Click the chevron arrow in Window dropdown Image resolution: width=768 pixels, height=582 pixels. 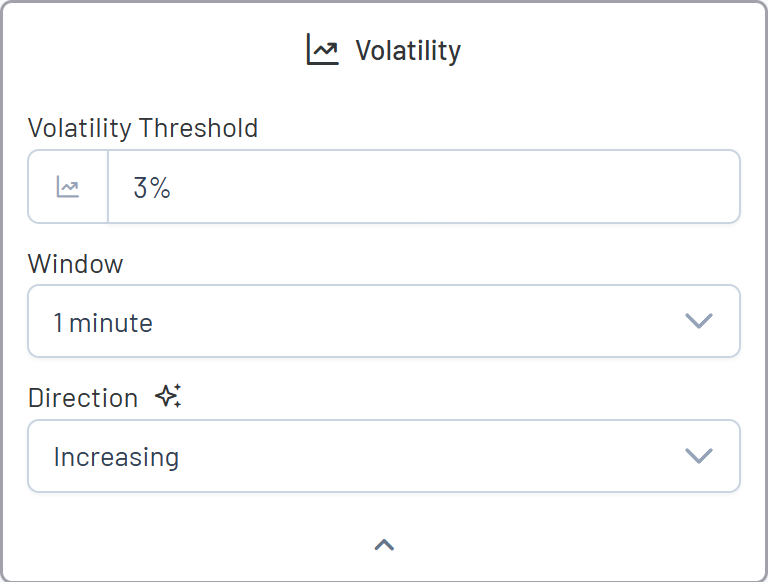point(698,321)
